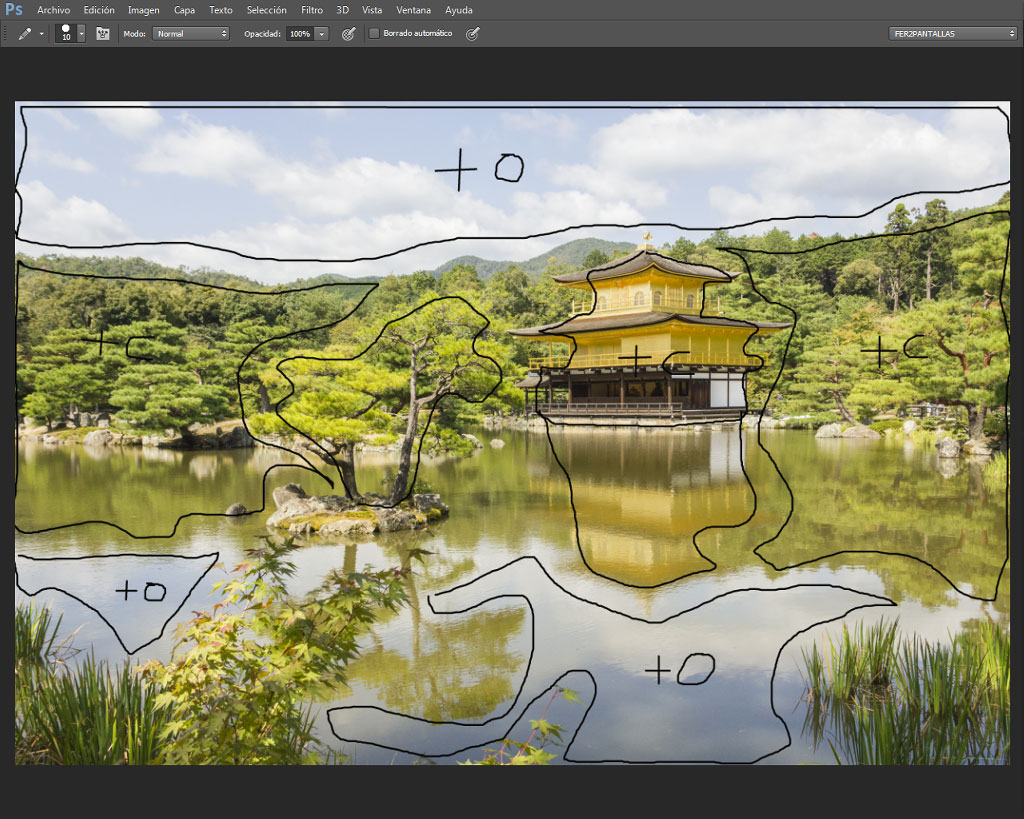
Task: Click the 'Borrado automático' label text
Action: tap(418, 33)
